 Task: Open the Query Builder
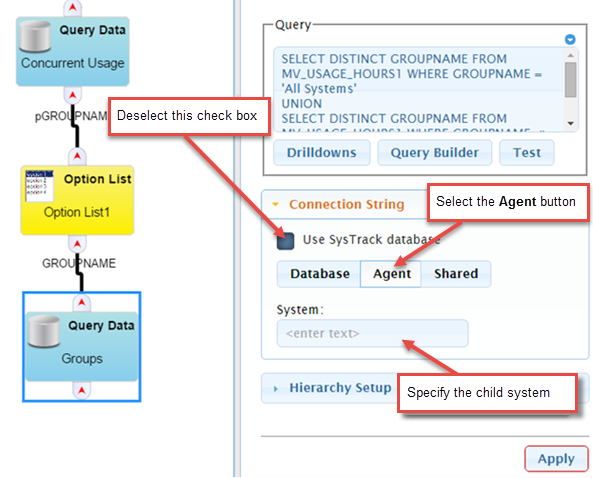pos(435,153)
